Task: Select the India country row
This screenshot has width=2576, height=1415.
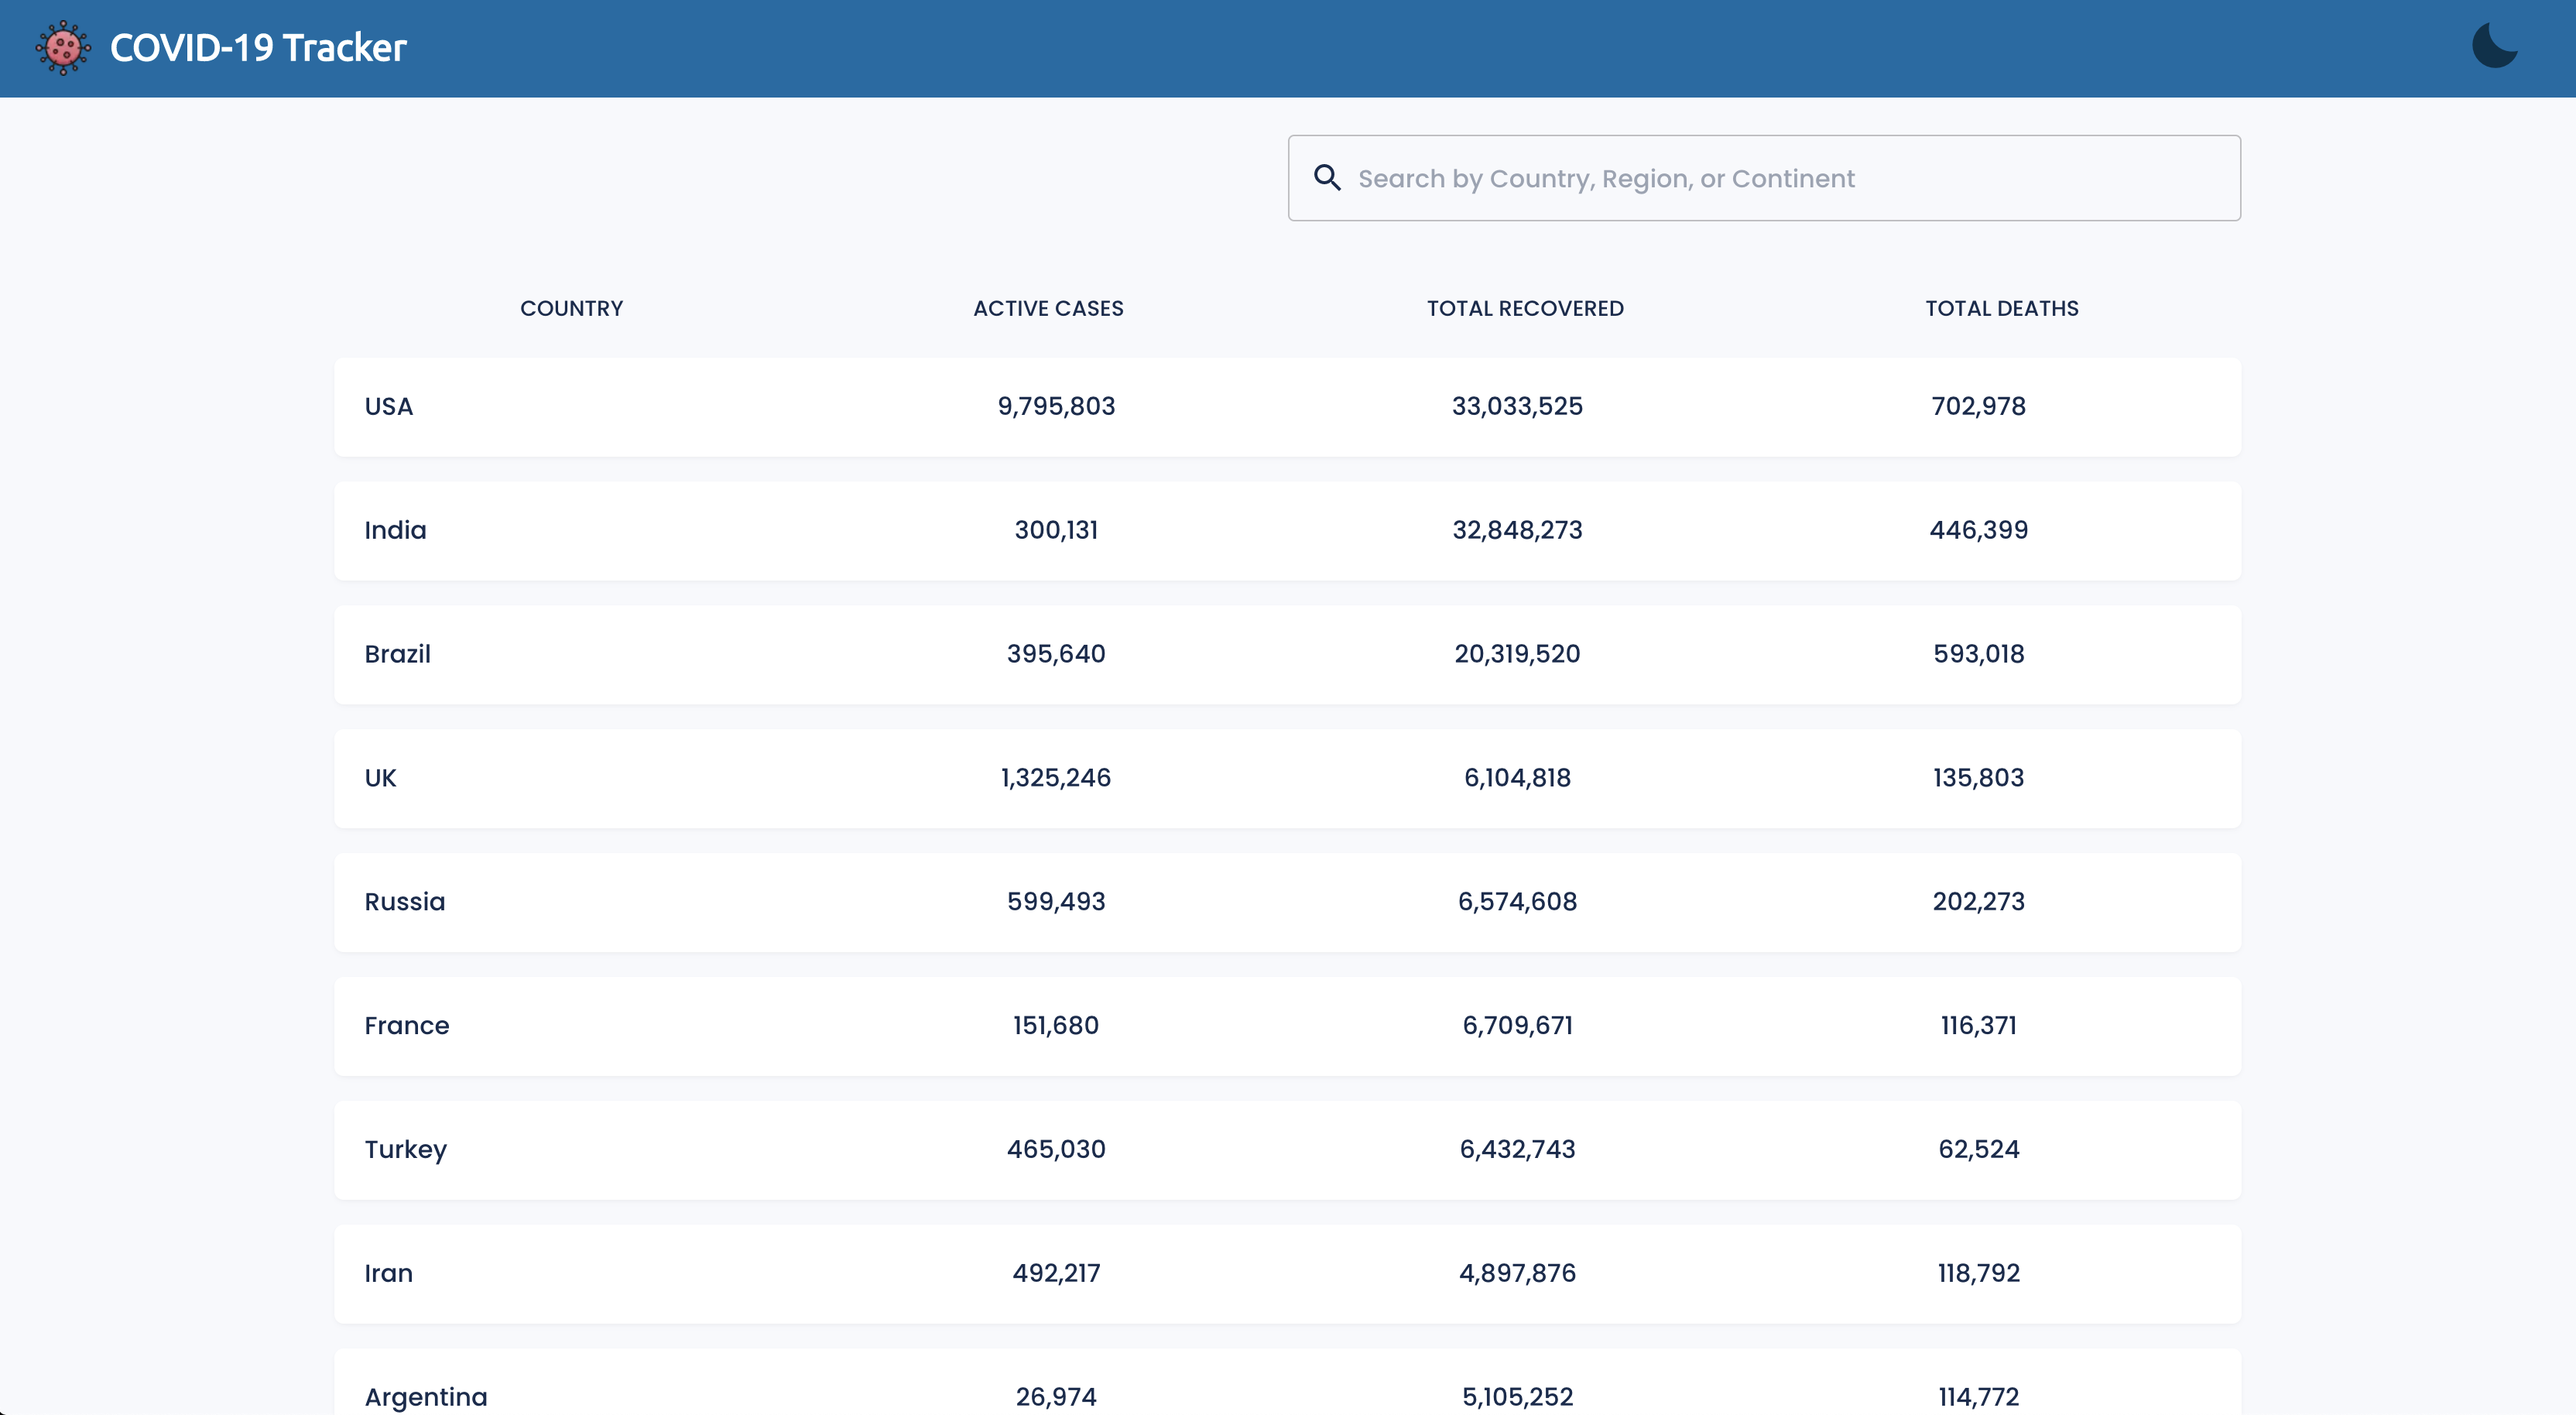Action: click(1287, 531)
